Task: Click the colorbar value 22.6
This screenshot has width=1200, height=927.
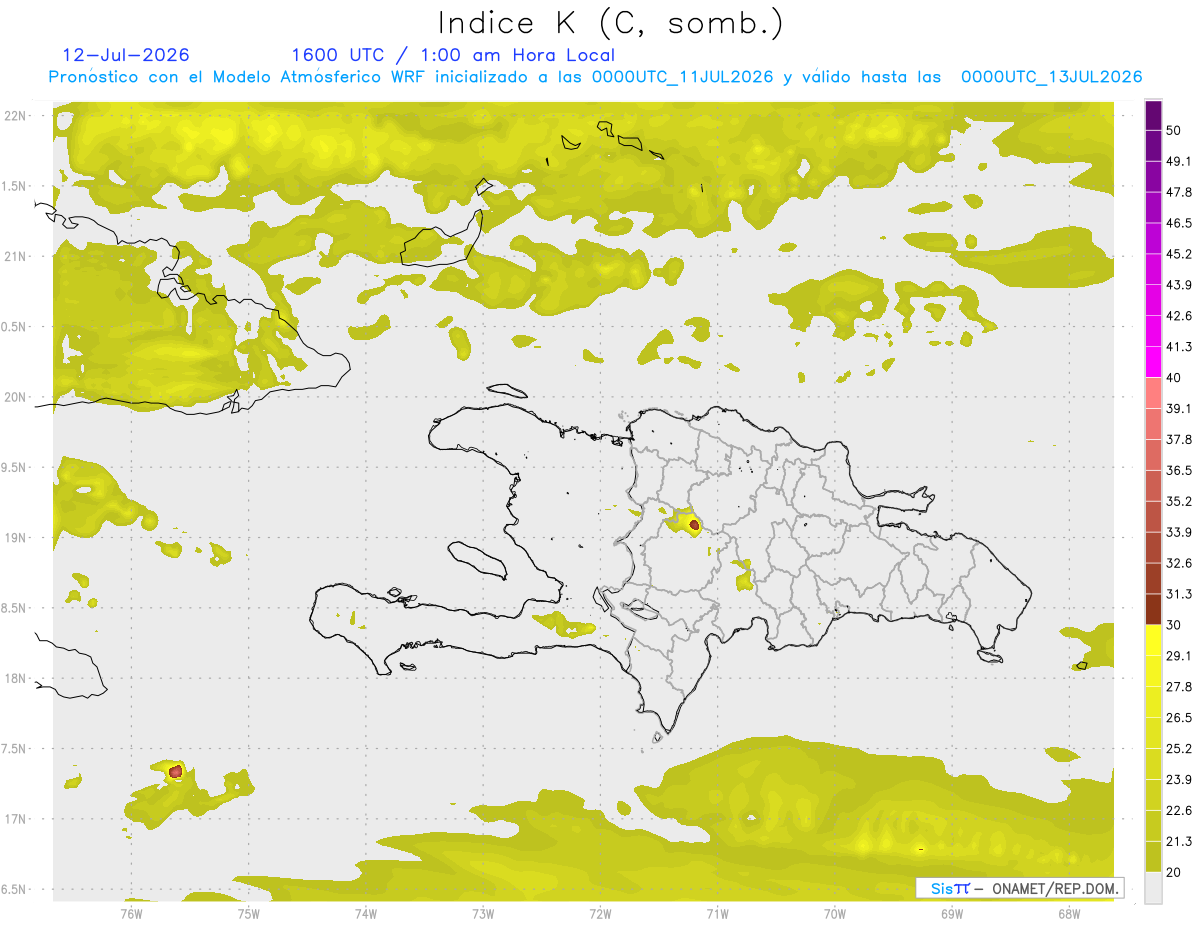Action: pos(1179,811)
